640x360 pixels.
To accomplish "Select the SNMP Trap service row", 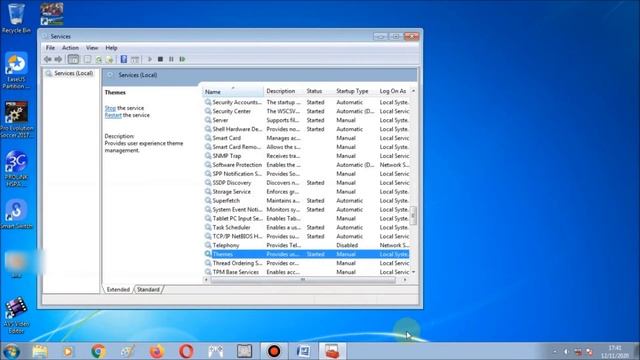I will point(307,156).
